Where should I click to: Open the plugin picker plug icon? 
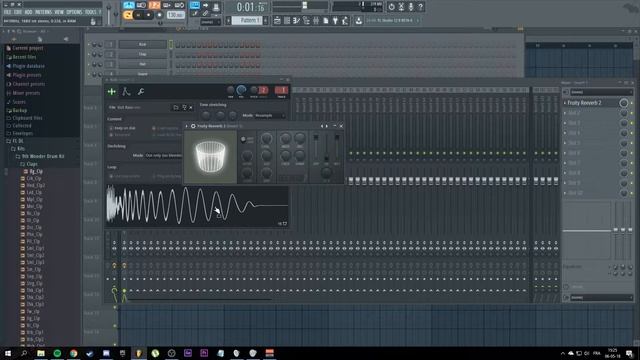335,20
